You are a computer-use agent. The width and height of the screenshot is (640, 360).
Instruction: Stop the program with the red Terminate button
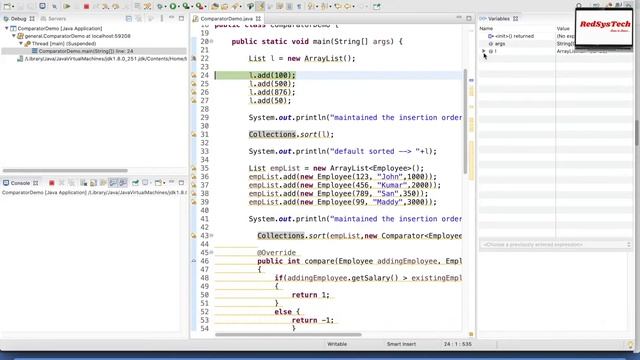click(x=86, y=6)
